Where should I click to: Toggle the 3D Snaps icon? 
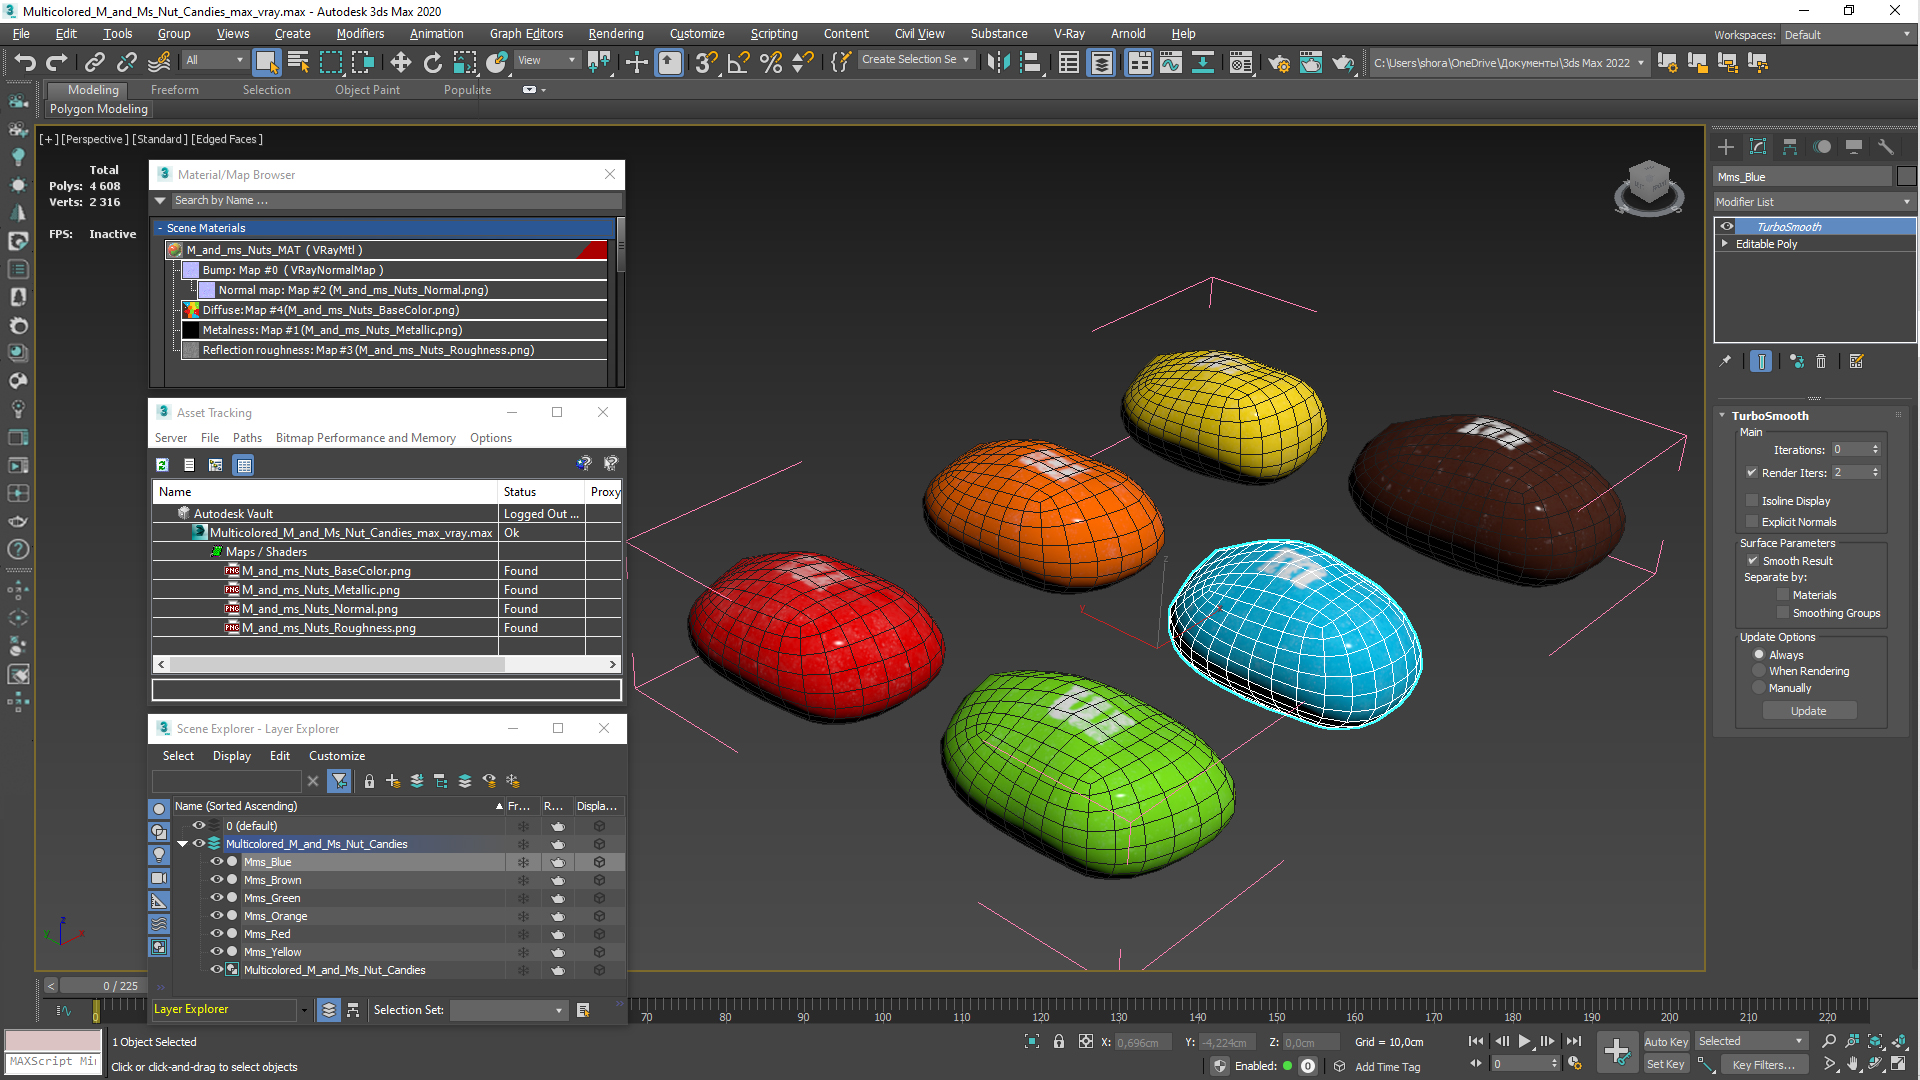tap(706, 63)
